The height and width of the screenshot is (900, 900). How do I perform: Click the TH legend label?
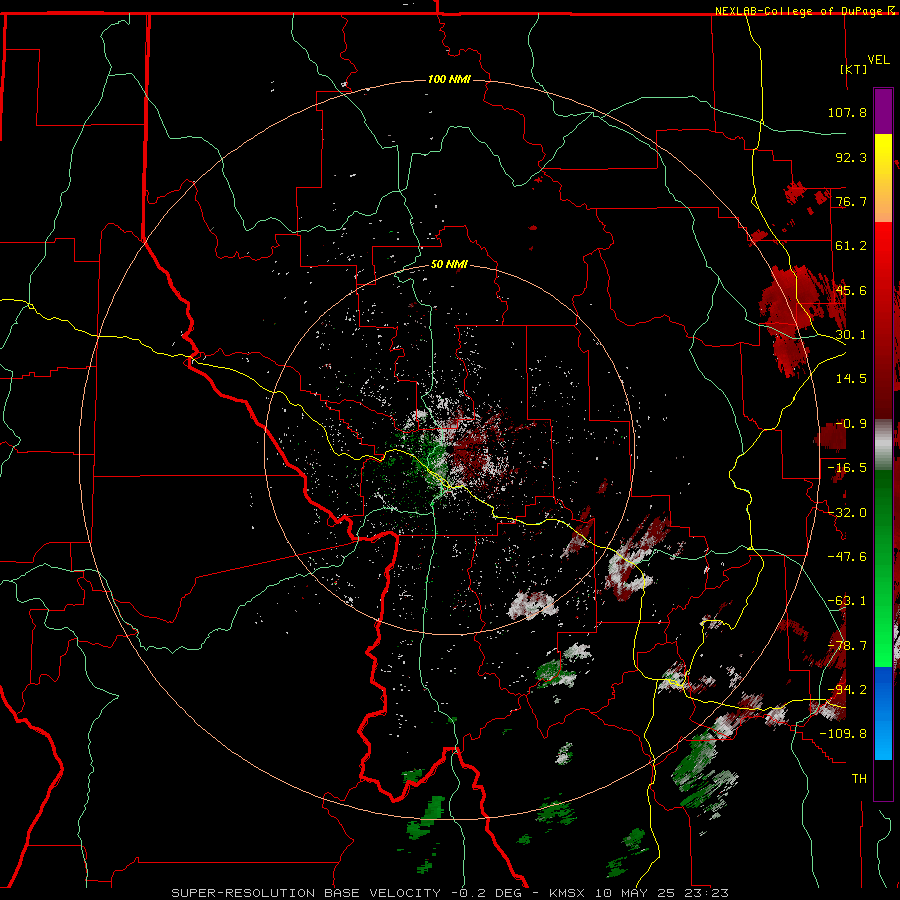point(859,779)
